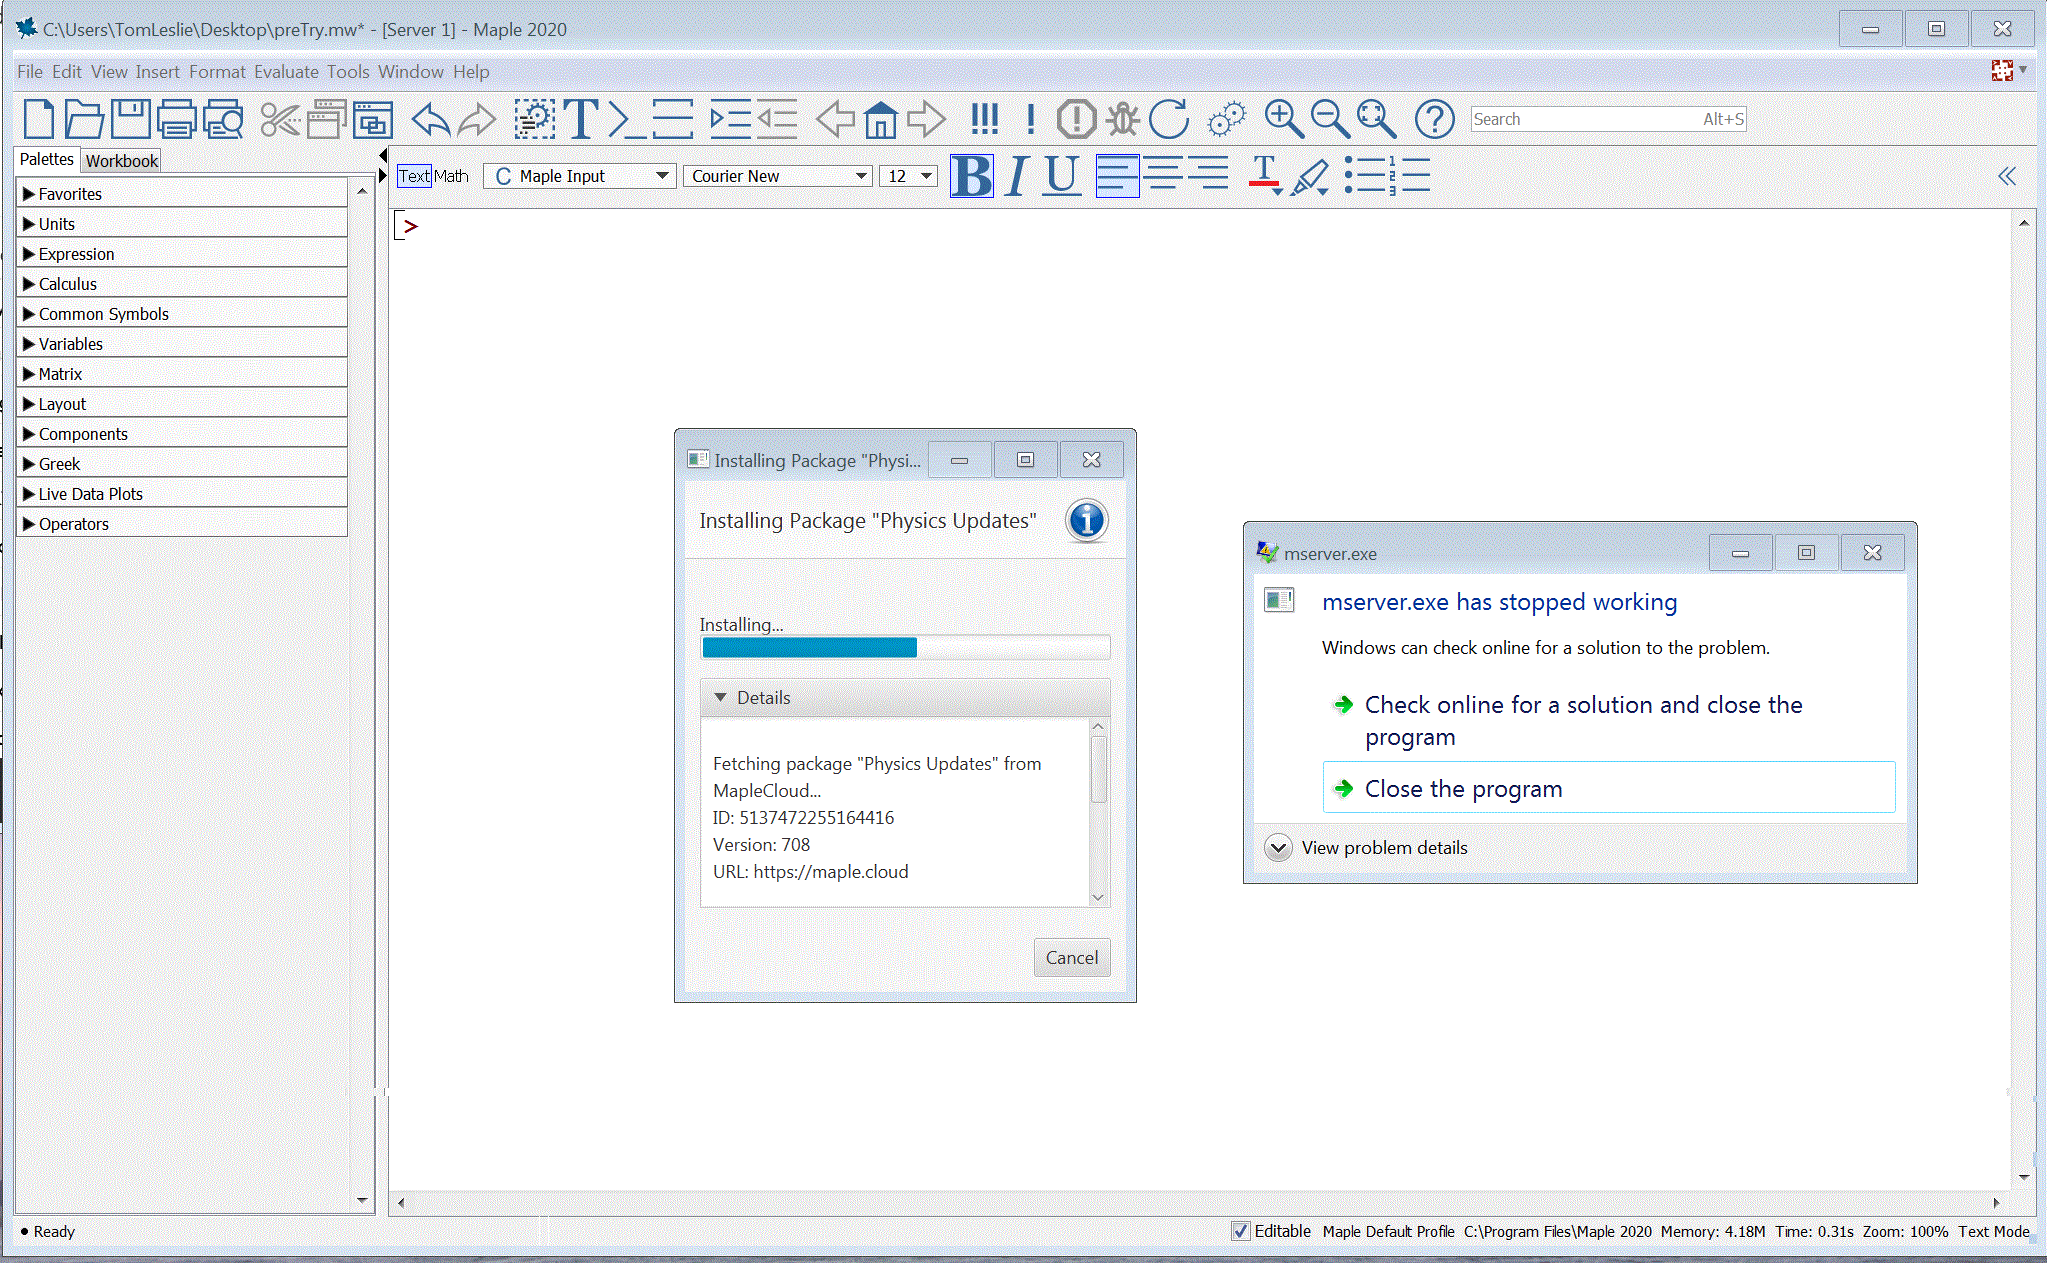Print the document via the printer icon
2047x1263 pixels.
point(176,119)
